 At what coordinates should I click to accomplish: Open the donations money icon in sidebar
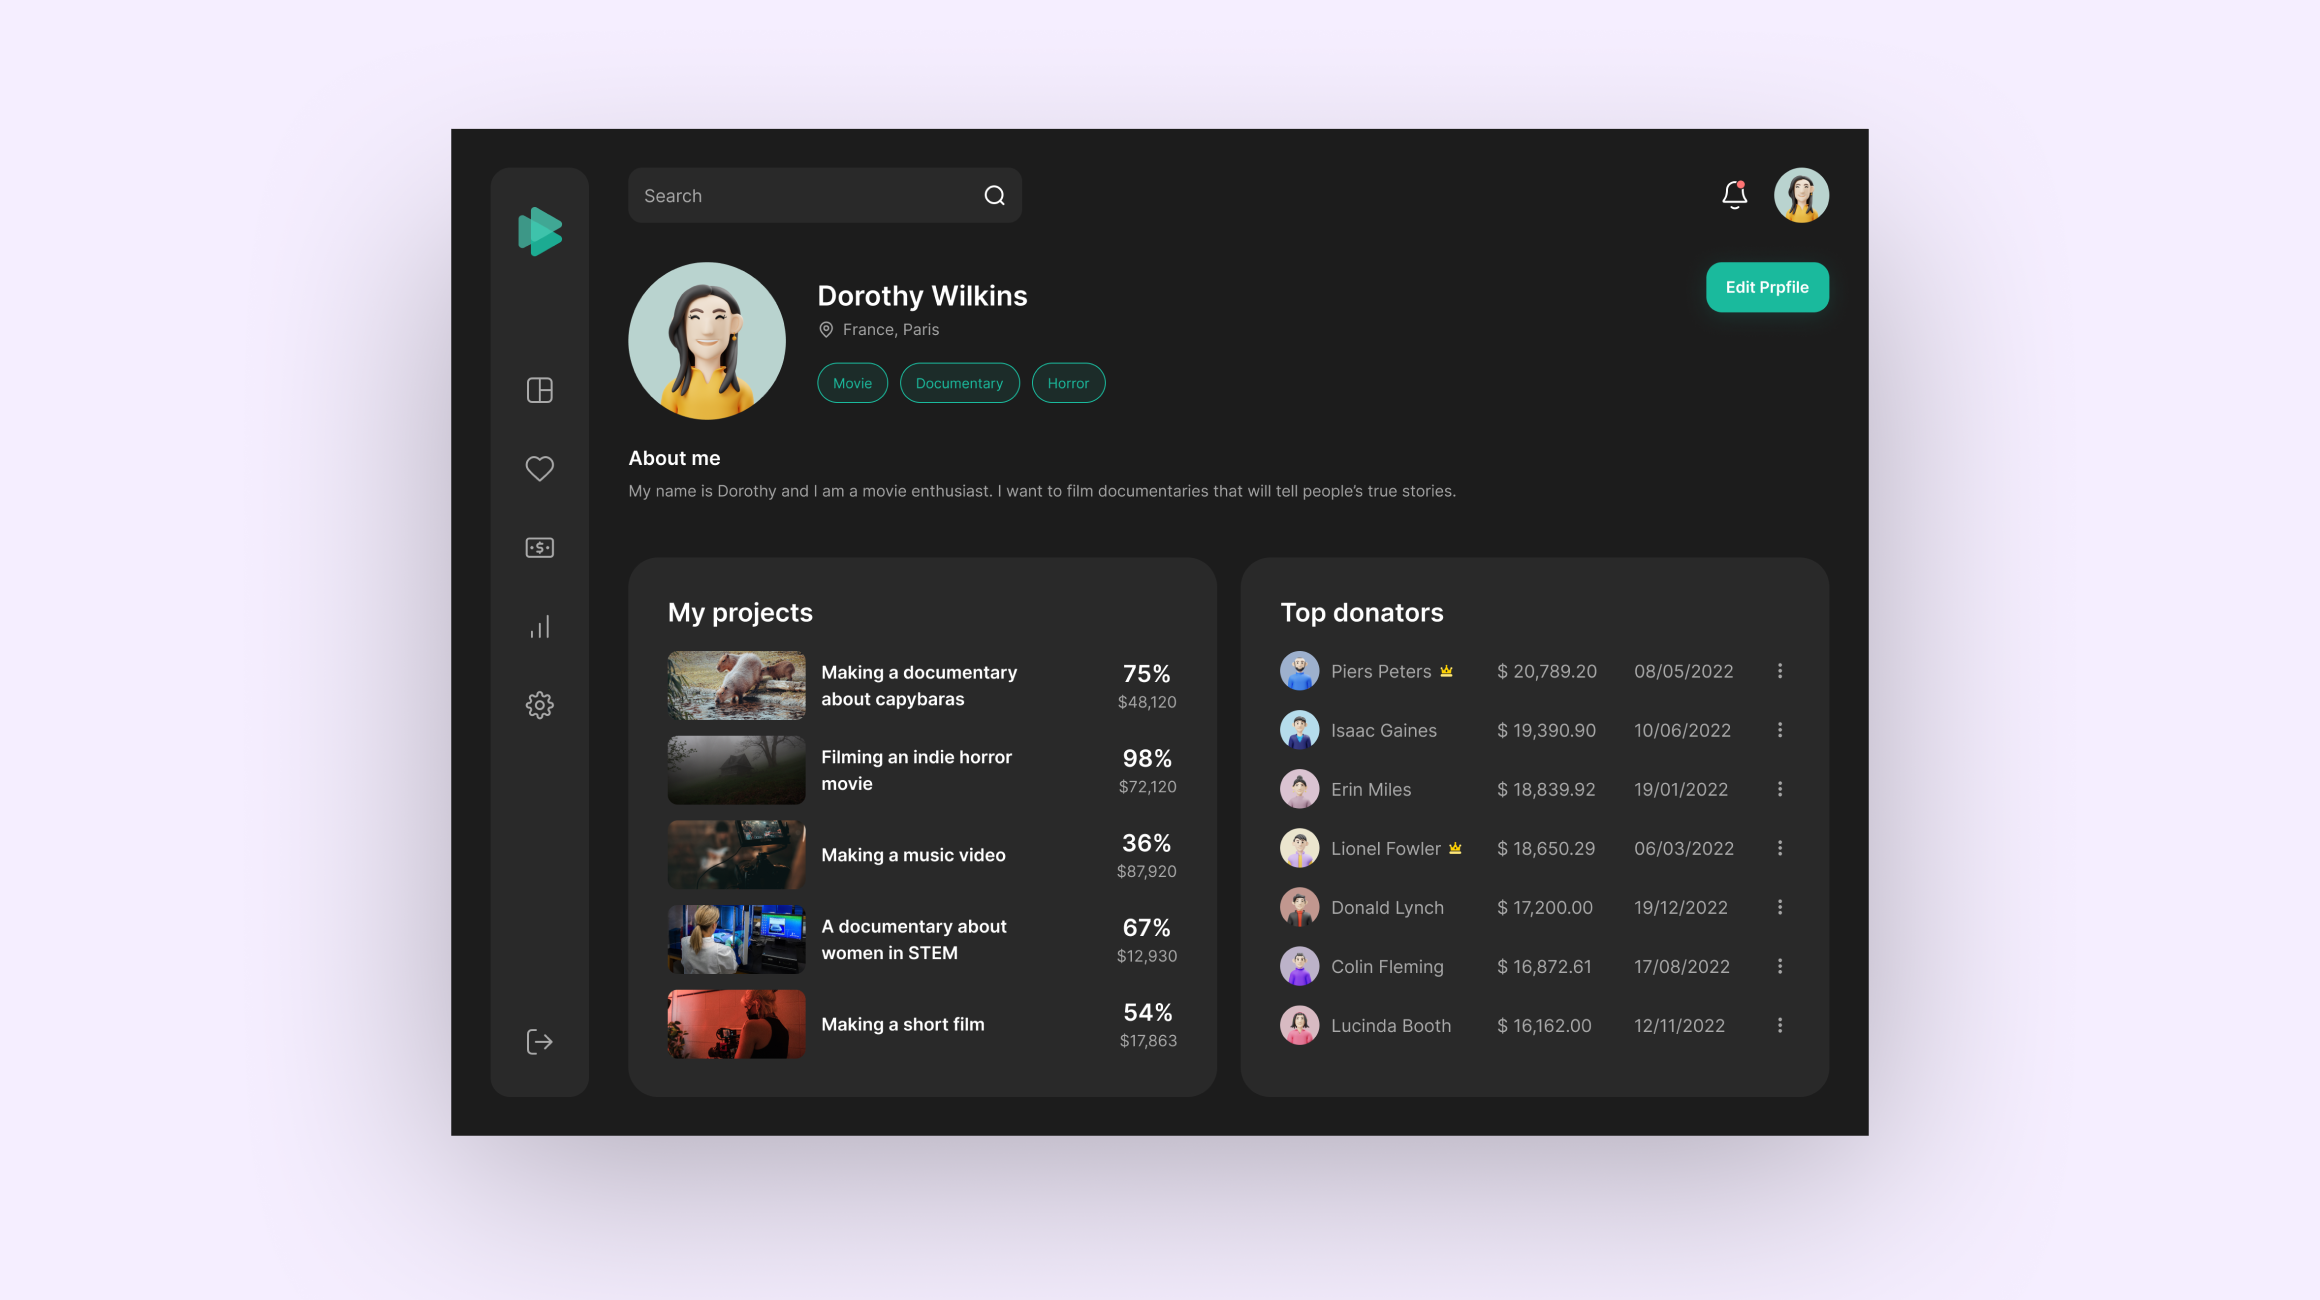click(x=539, y=547)
